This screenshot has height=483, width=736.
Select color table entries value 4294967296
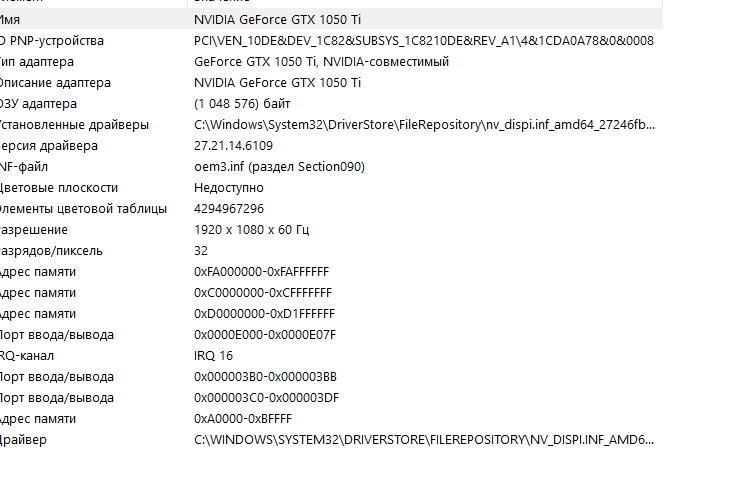229,208
